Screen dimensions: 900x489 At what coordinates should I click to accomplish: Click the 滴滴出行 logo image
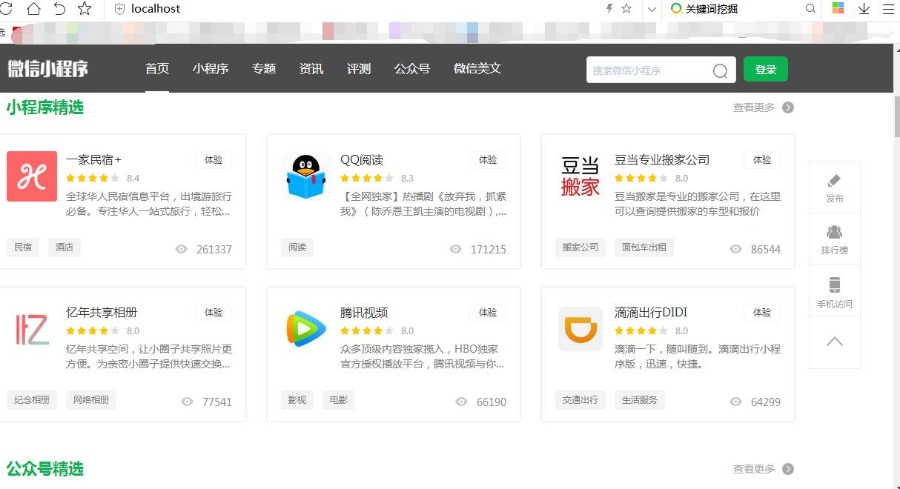point(580,329)
